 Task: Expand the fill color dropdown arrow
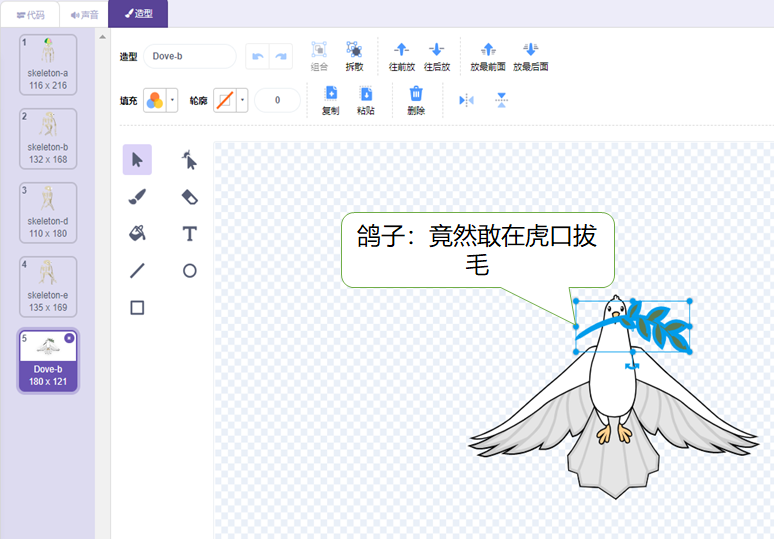[x=172, y=100]
